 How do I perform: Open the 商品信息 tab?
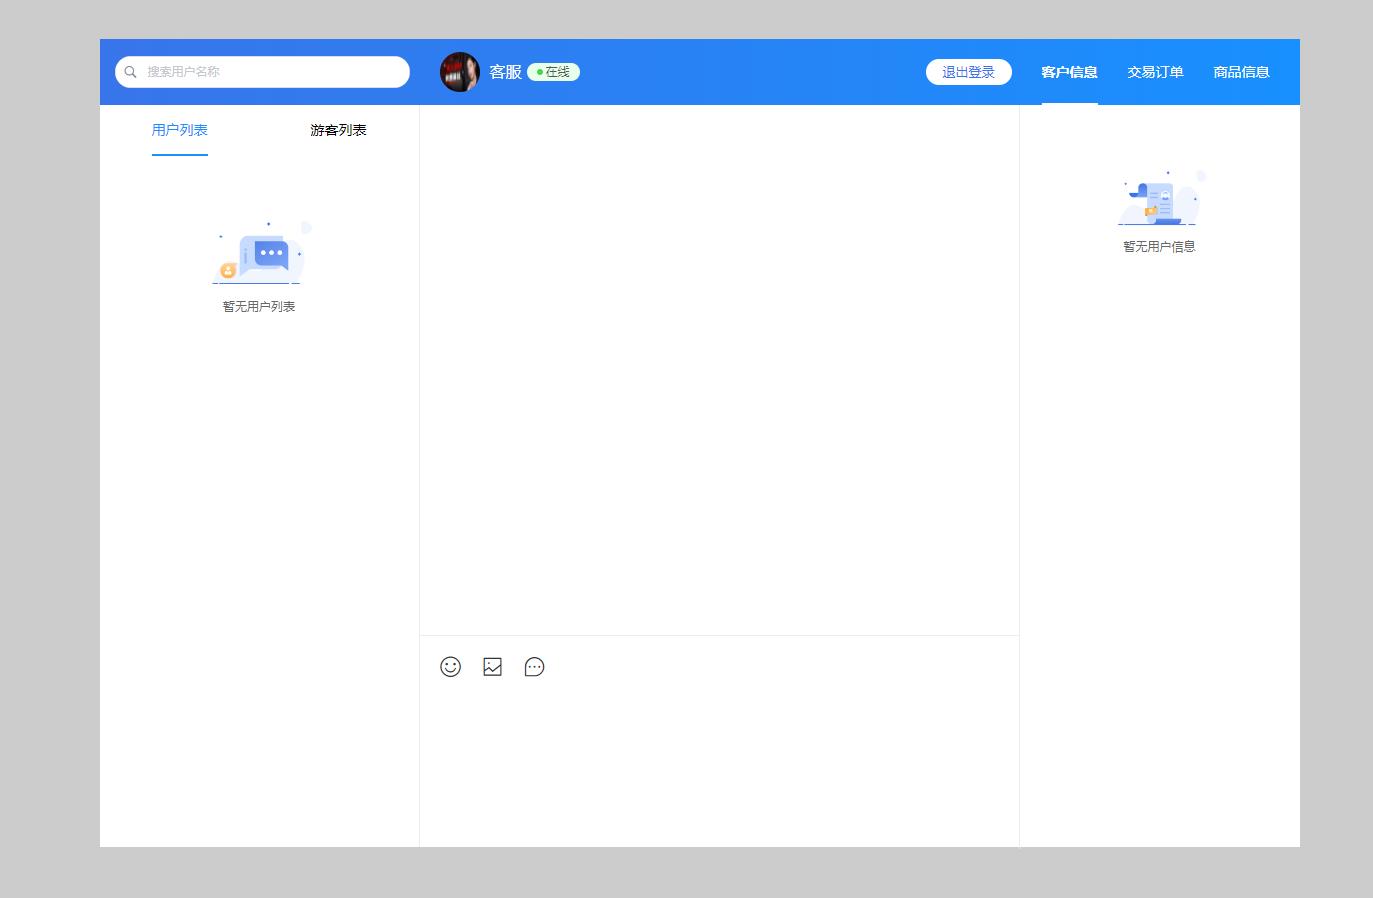point(1241,72)
